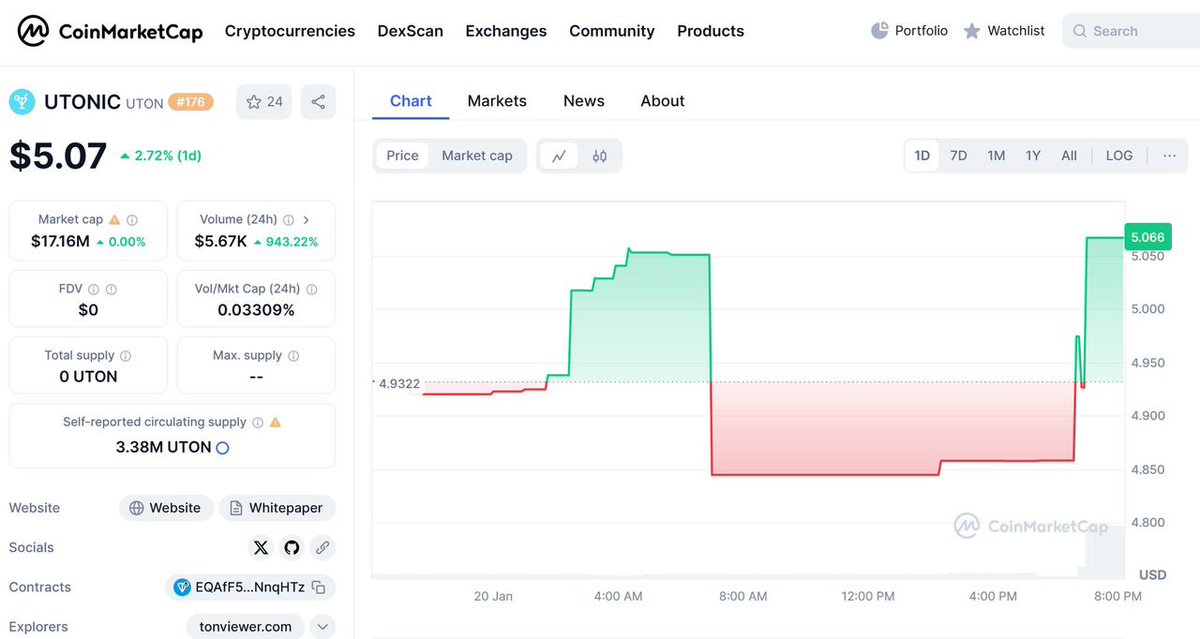Open tonviewer.com explorer link
1200x639 pixels.
click(246, 627)
